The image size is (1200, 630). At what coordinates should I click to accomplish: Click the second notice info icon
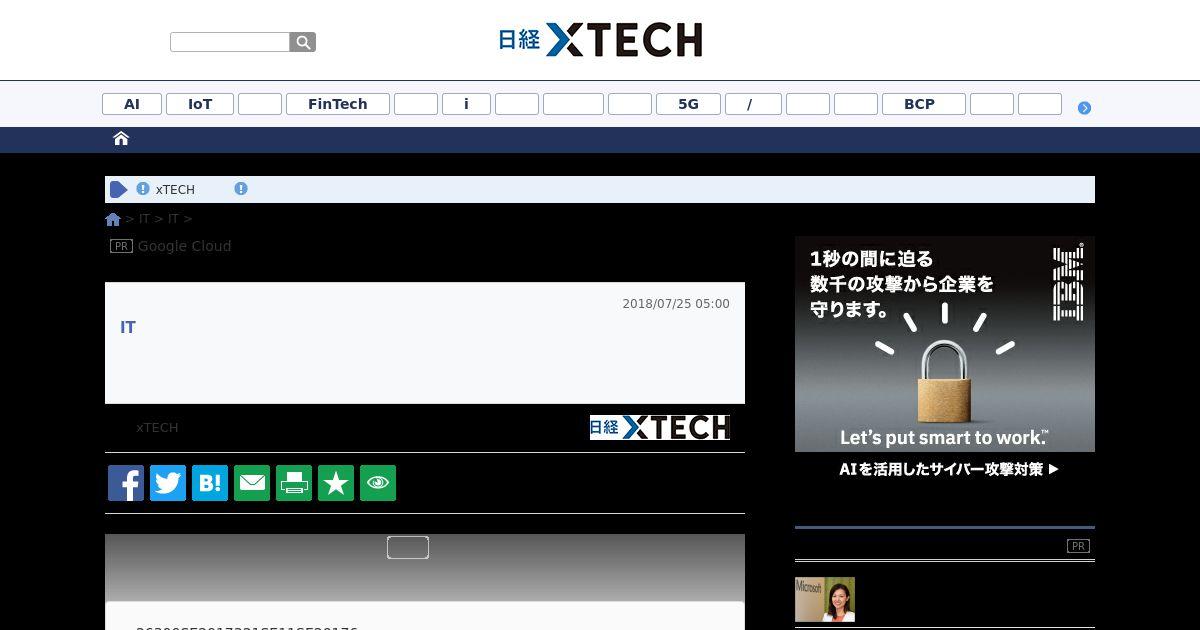[x=241, y=189]
